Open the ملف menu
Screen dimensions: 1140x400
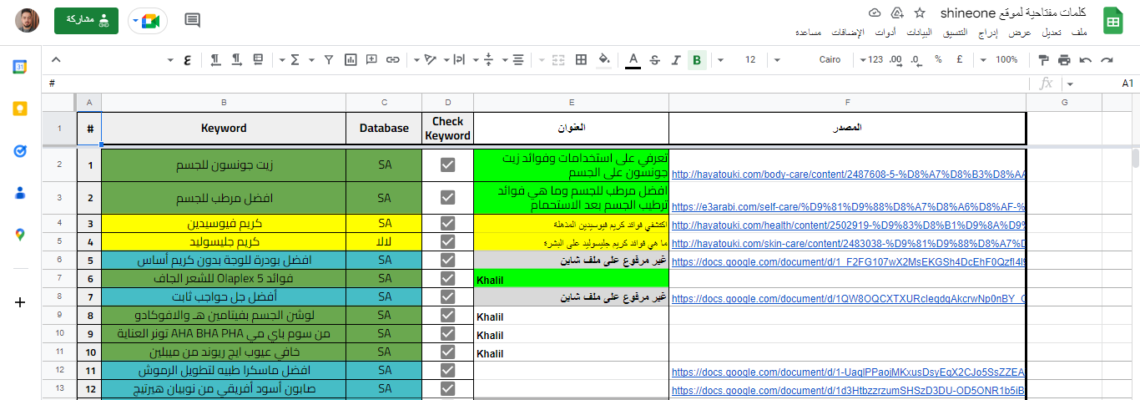coord(1080,33)
